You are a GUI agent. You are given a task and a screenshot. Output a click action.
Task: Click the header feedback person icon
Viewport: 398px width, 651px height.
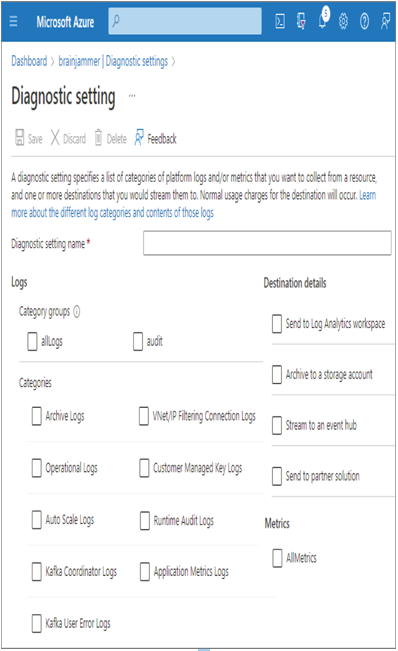[386, 21]
